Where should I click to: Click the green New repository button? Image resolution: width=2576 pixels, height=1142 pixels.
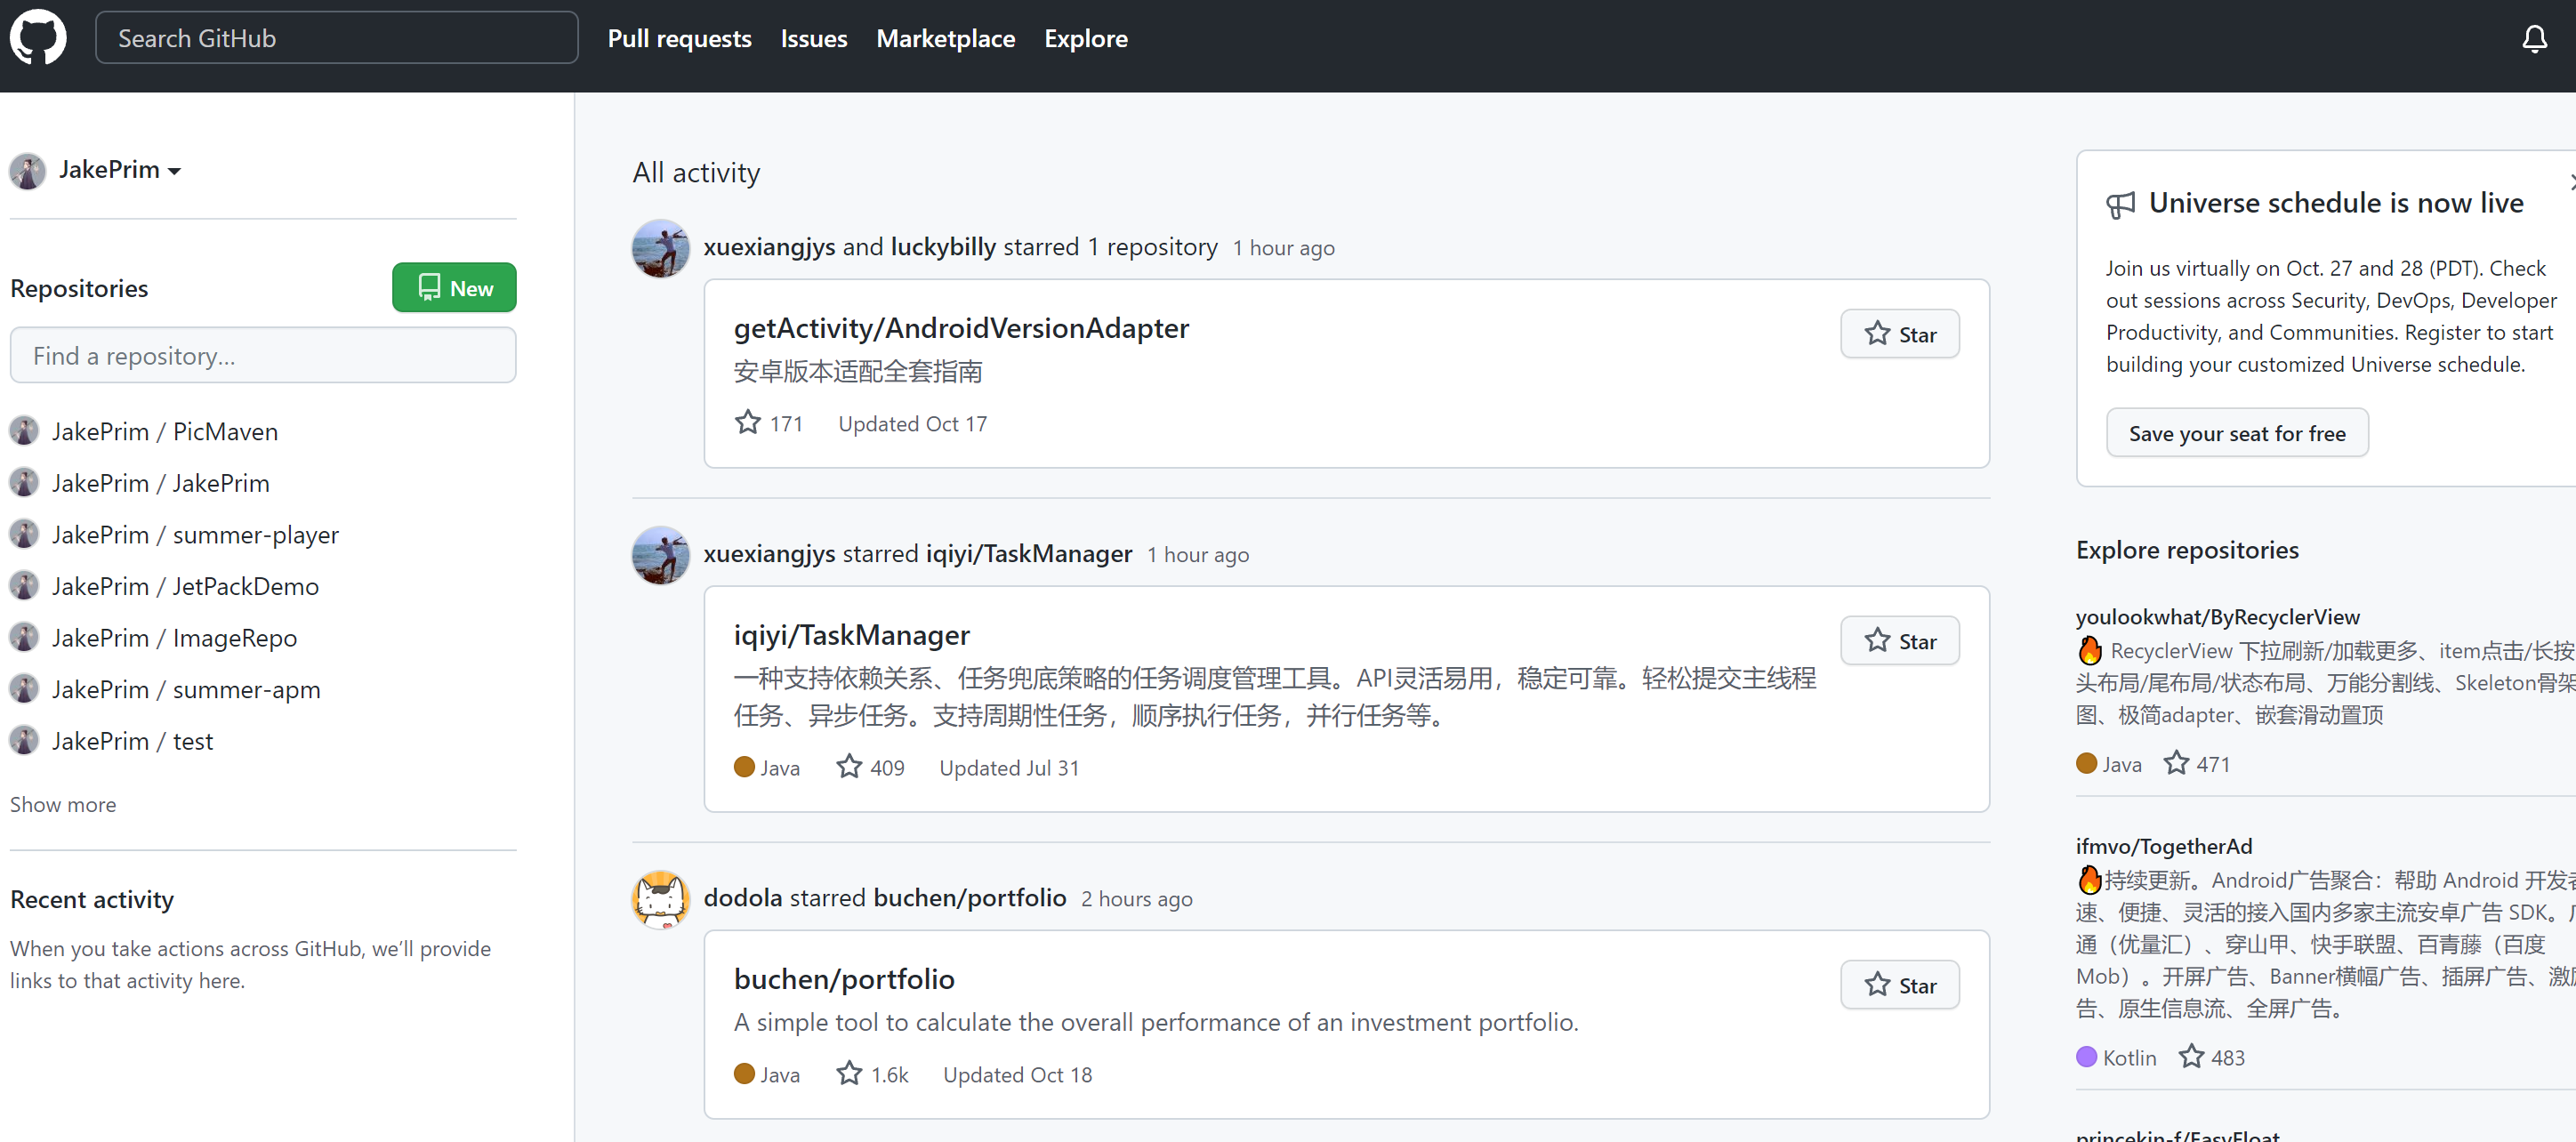pos(454,288)
